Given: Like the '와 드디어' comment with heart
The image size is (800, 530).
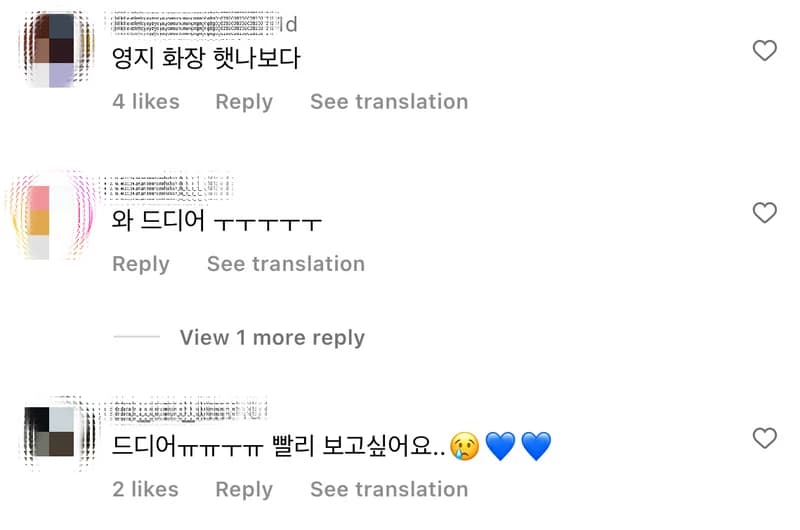Looking at the screenshot, I should [x=764, y=213].
